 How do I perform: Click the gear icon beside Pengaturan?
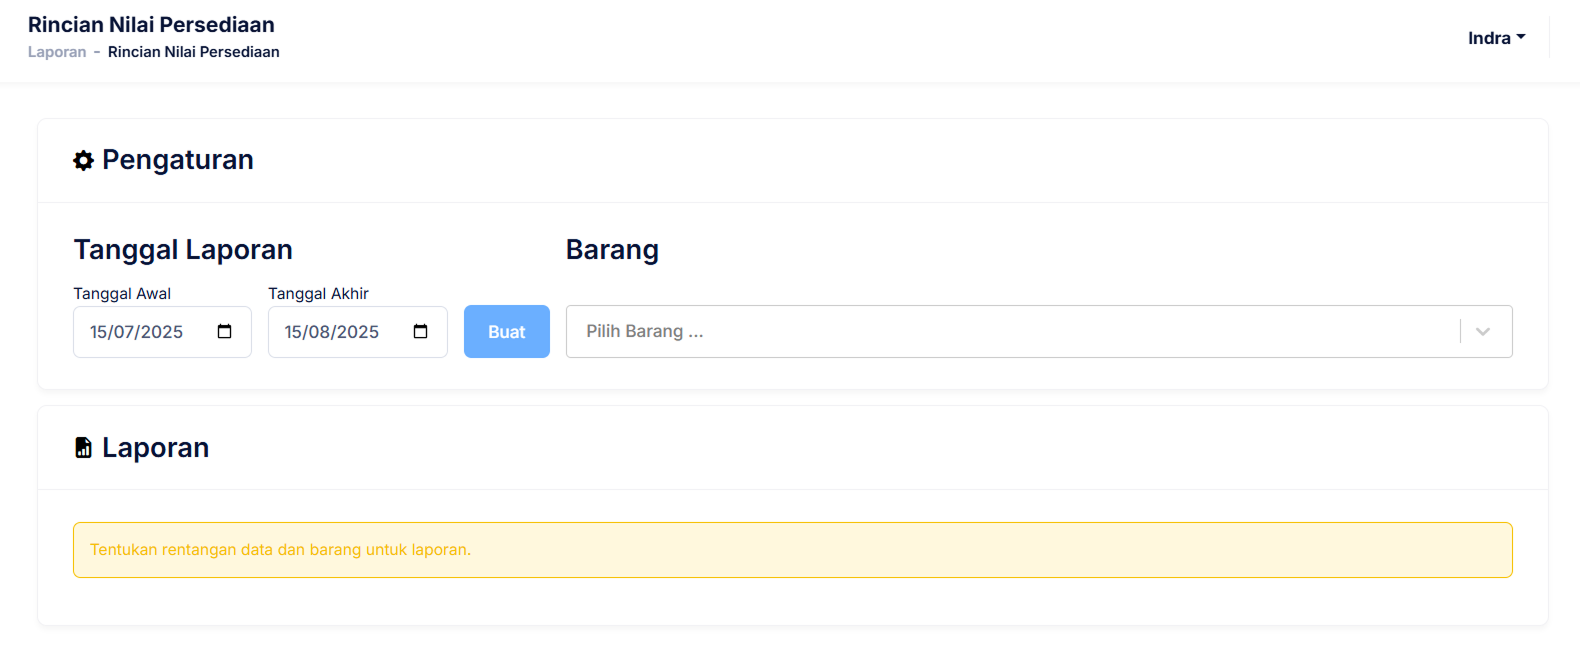pos(84,160)
